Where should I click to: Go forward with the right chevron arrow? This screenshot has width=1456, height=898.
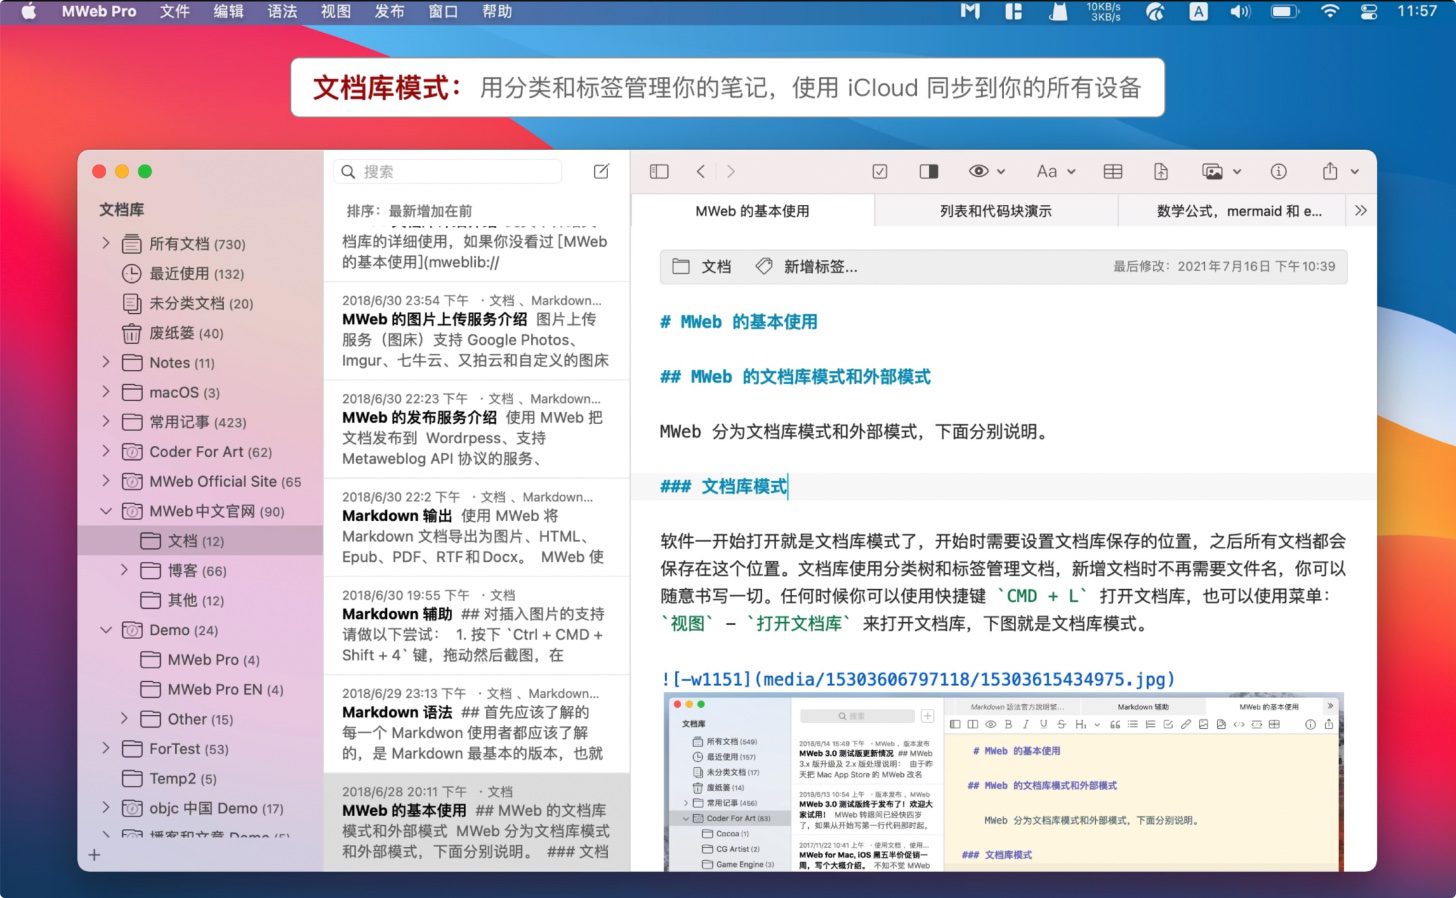click(731, 172)
